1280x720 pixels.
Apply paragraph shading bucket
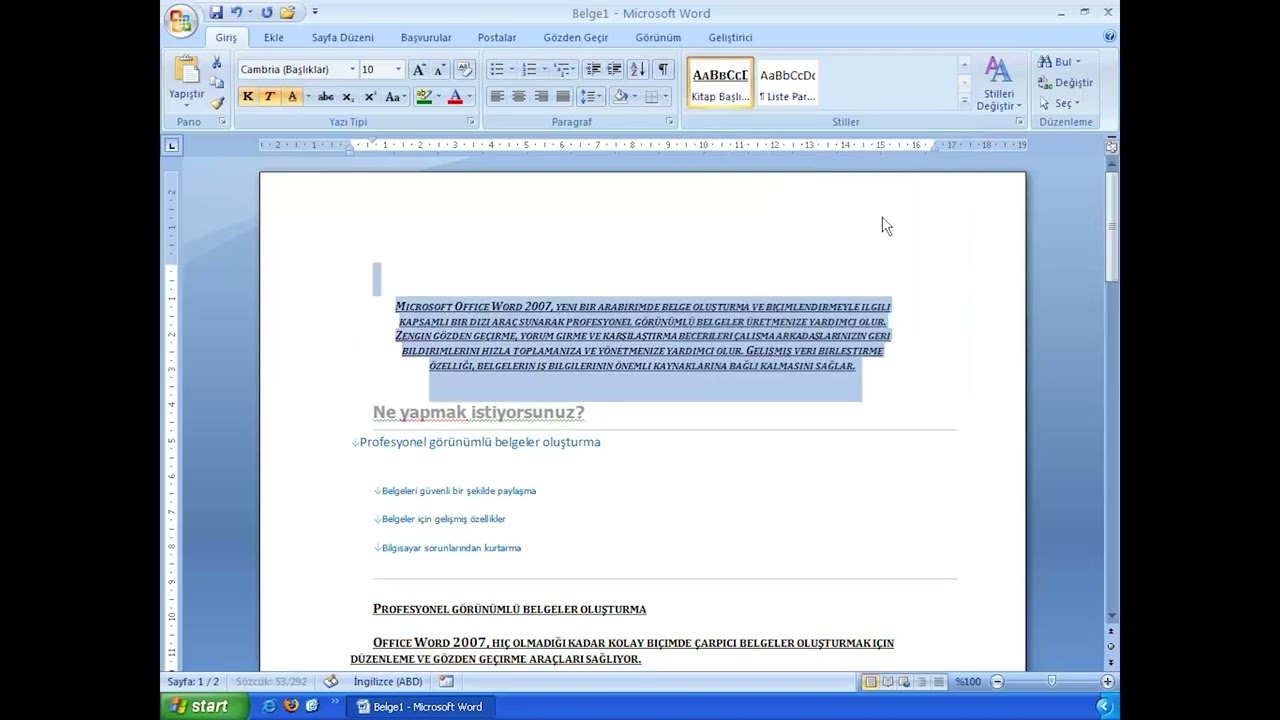(x=620, y=97)
